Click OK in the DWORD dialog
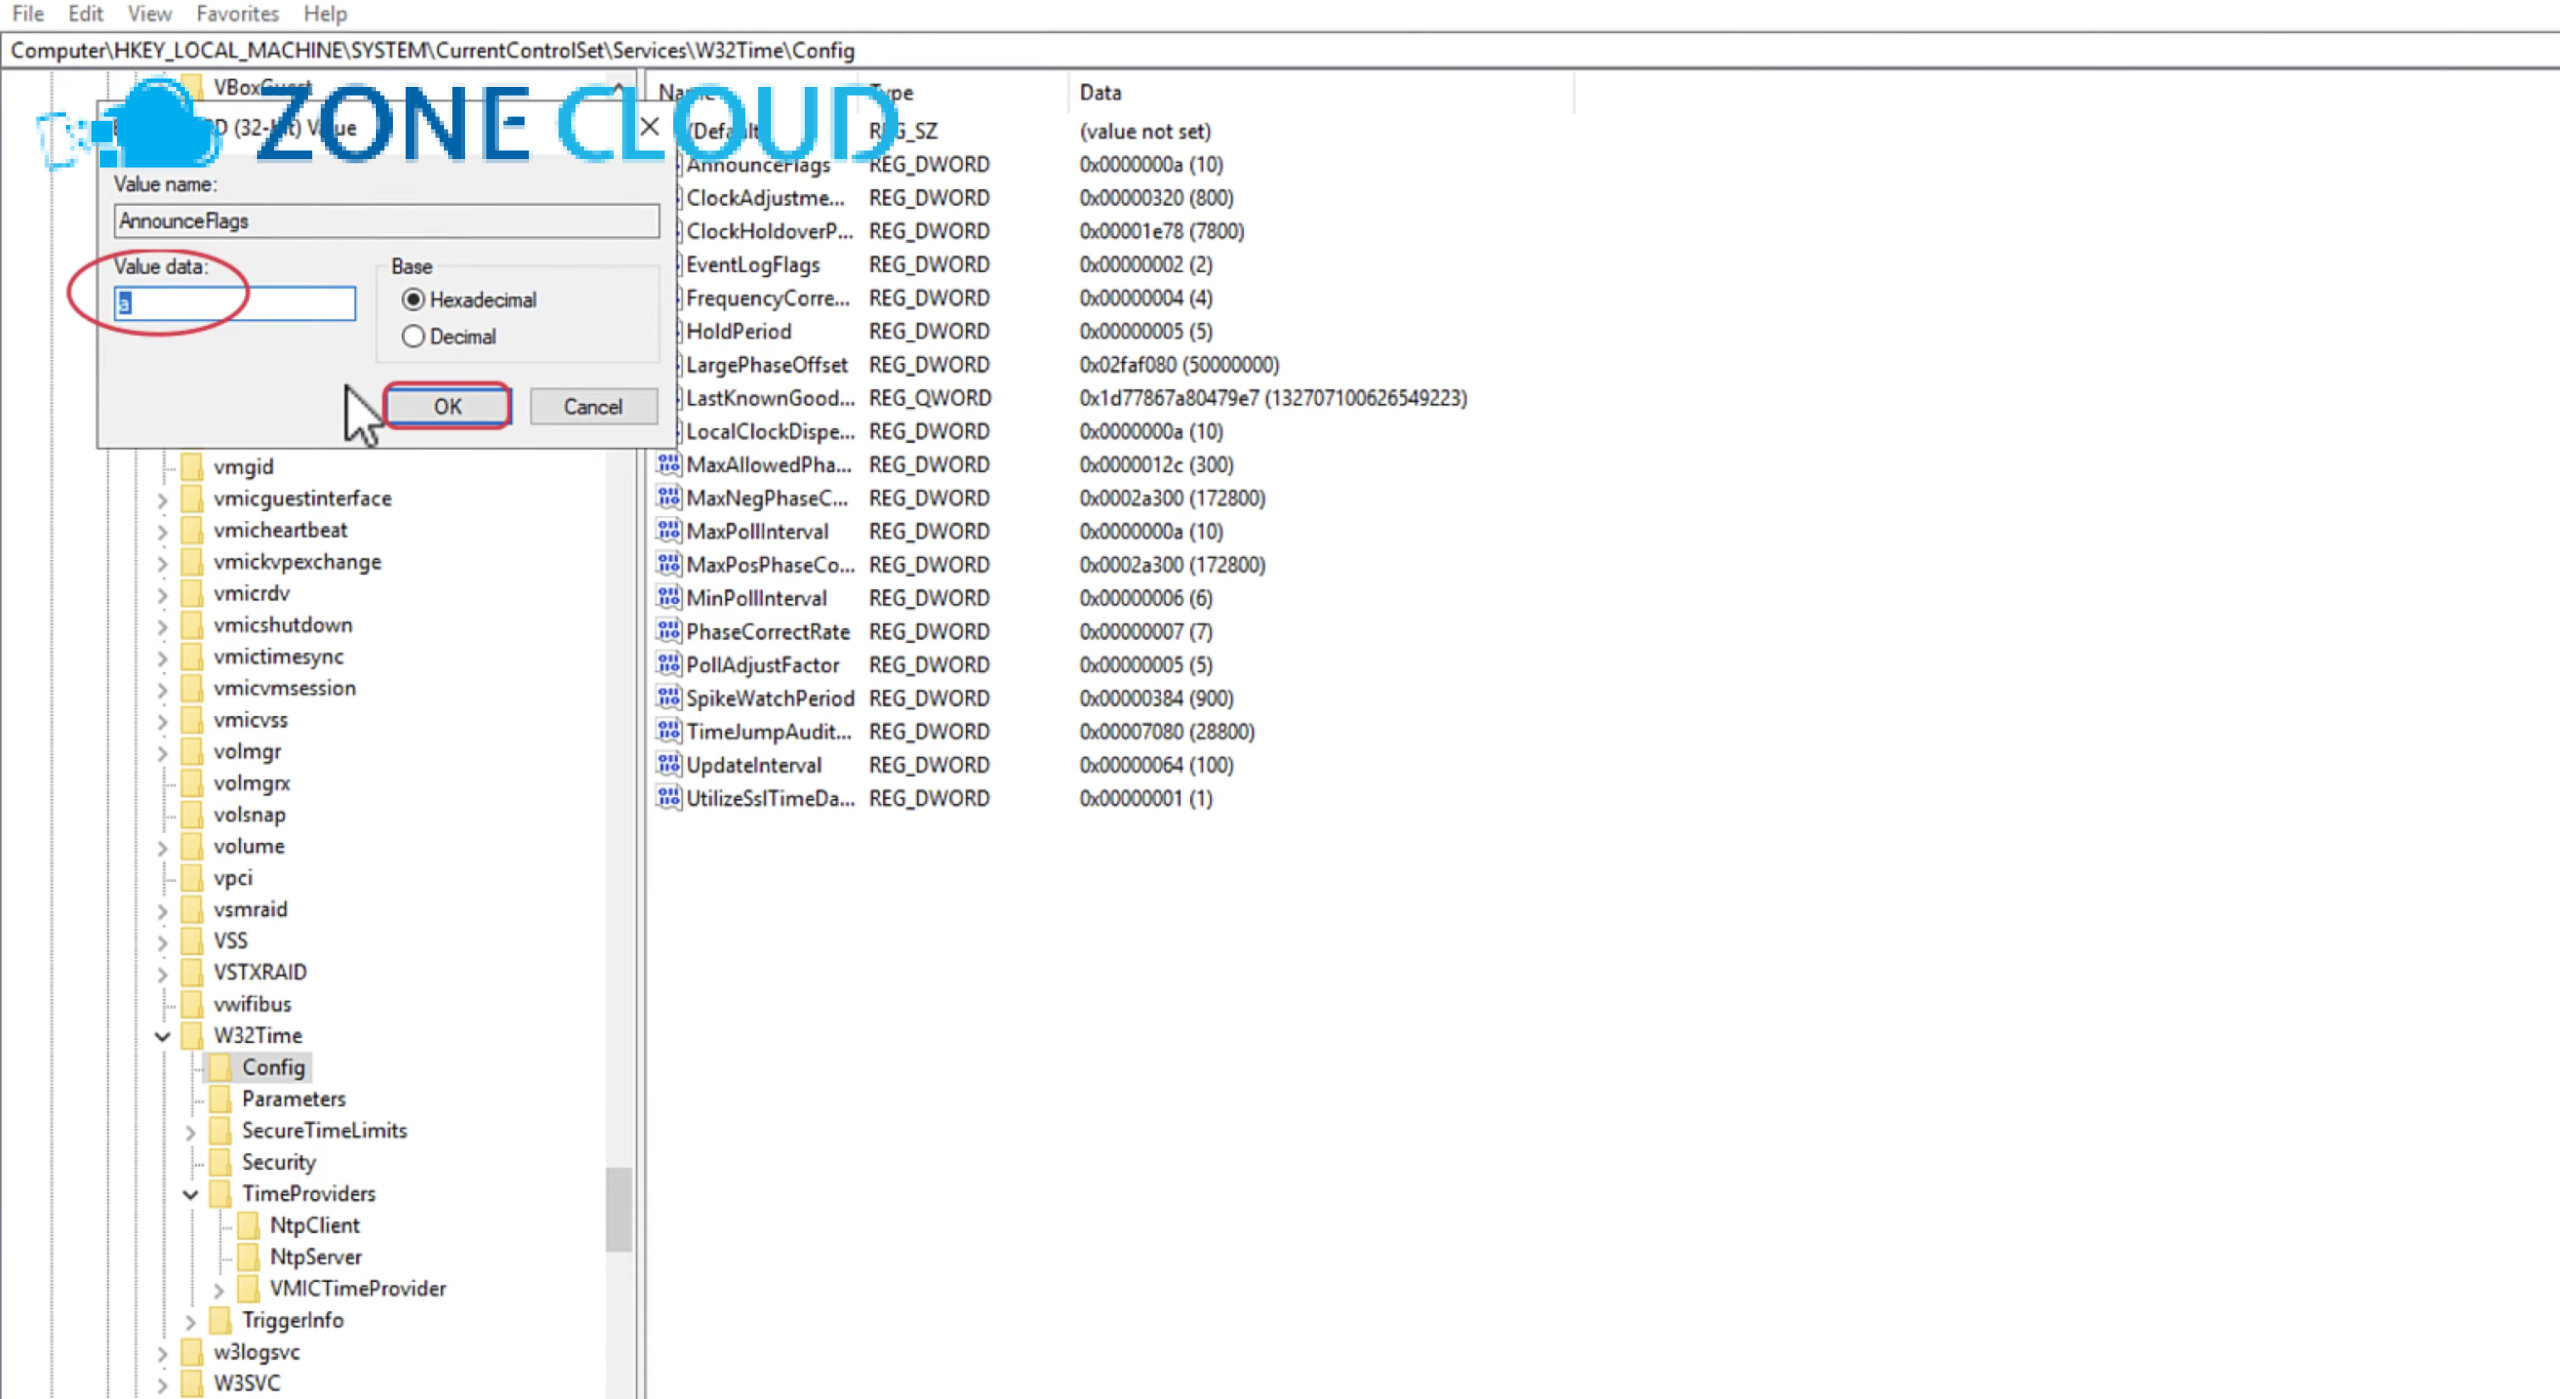Viewport: 2560px width, 1399px height. (x=447, y=407)
